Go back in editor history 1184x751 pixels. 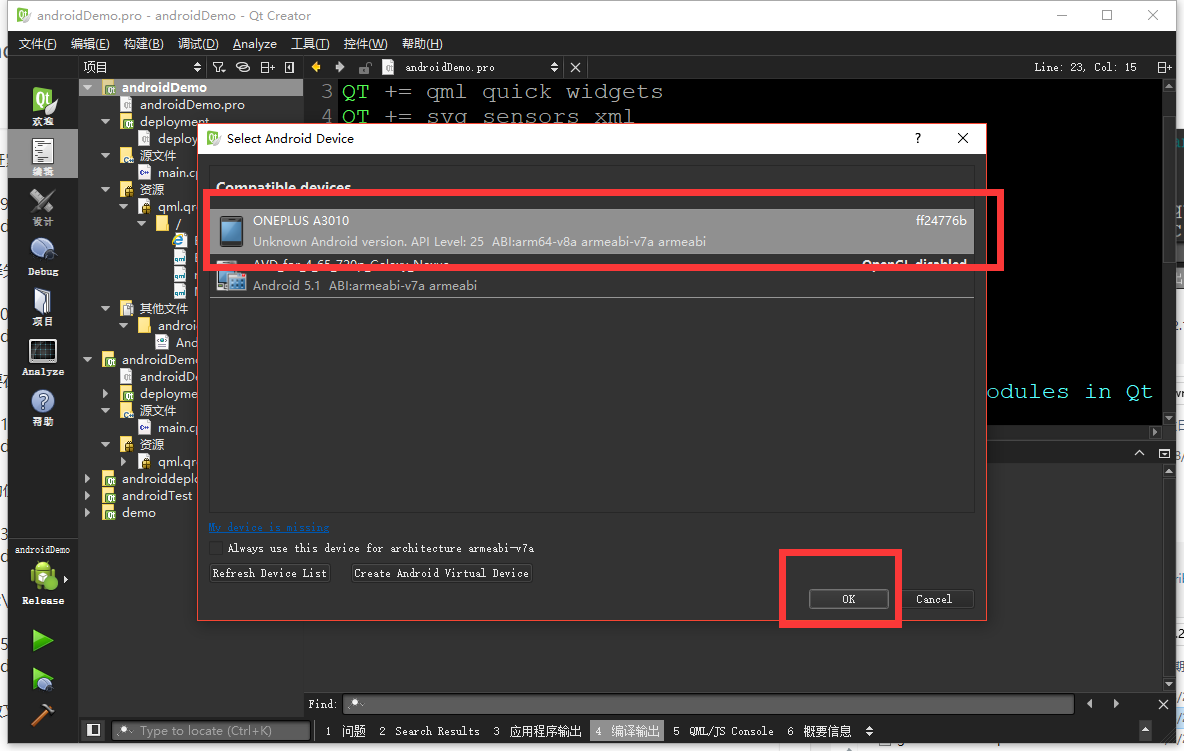[x=316, y=67]
